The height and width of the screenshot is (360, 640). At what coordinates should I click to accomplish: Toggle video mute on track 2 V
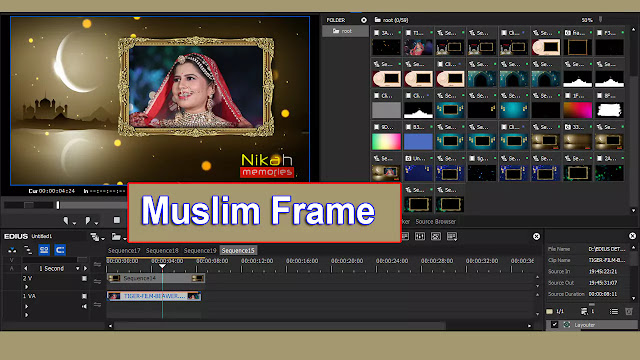(84, 278)
